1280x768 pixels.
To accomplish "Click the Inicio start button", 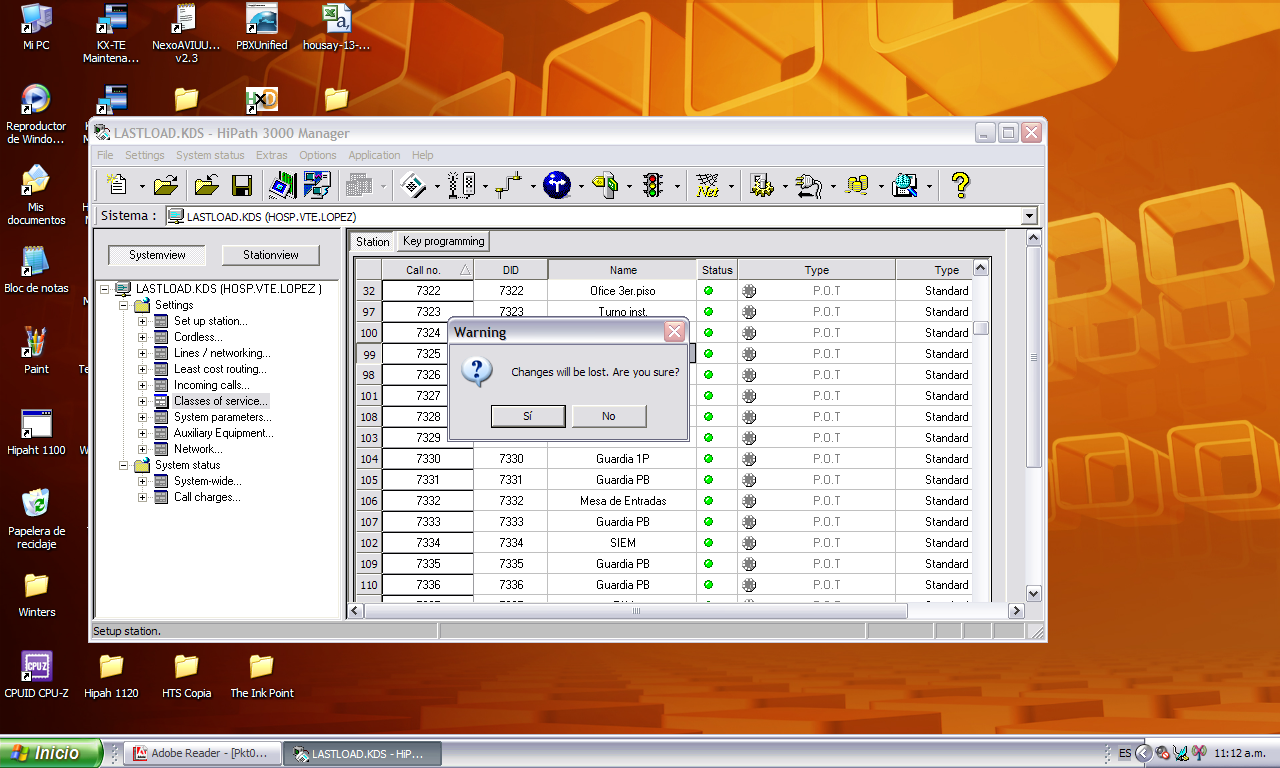I will coord(51,753).
